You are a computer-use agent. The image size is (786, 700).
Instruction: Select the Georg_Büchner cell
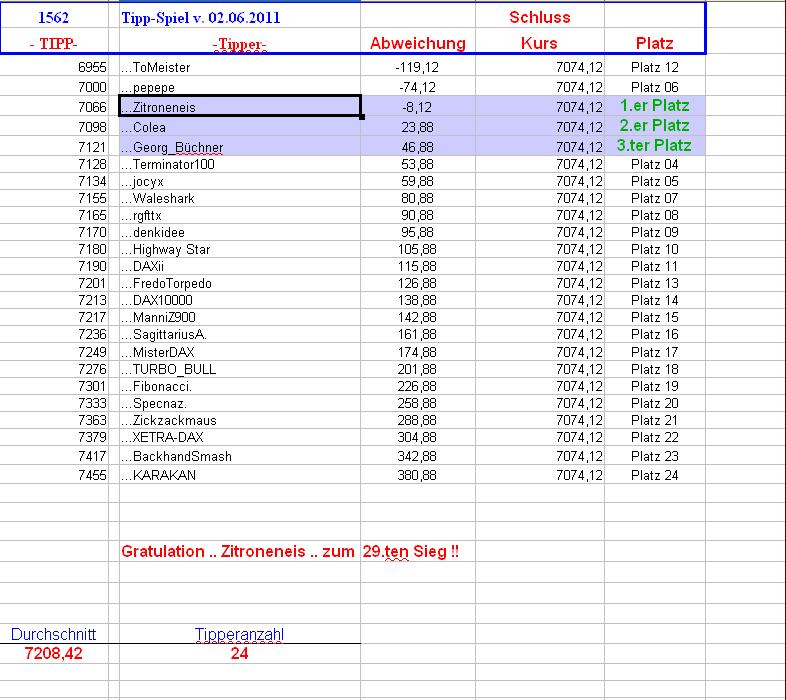(x=240, y=147)
